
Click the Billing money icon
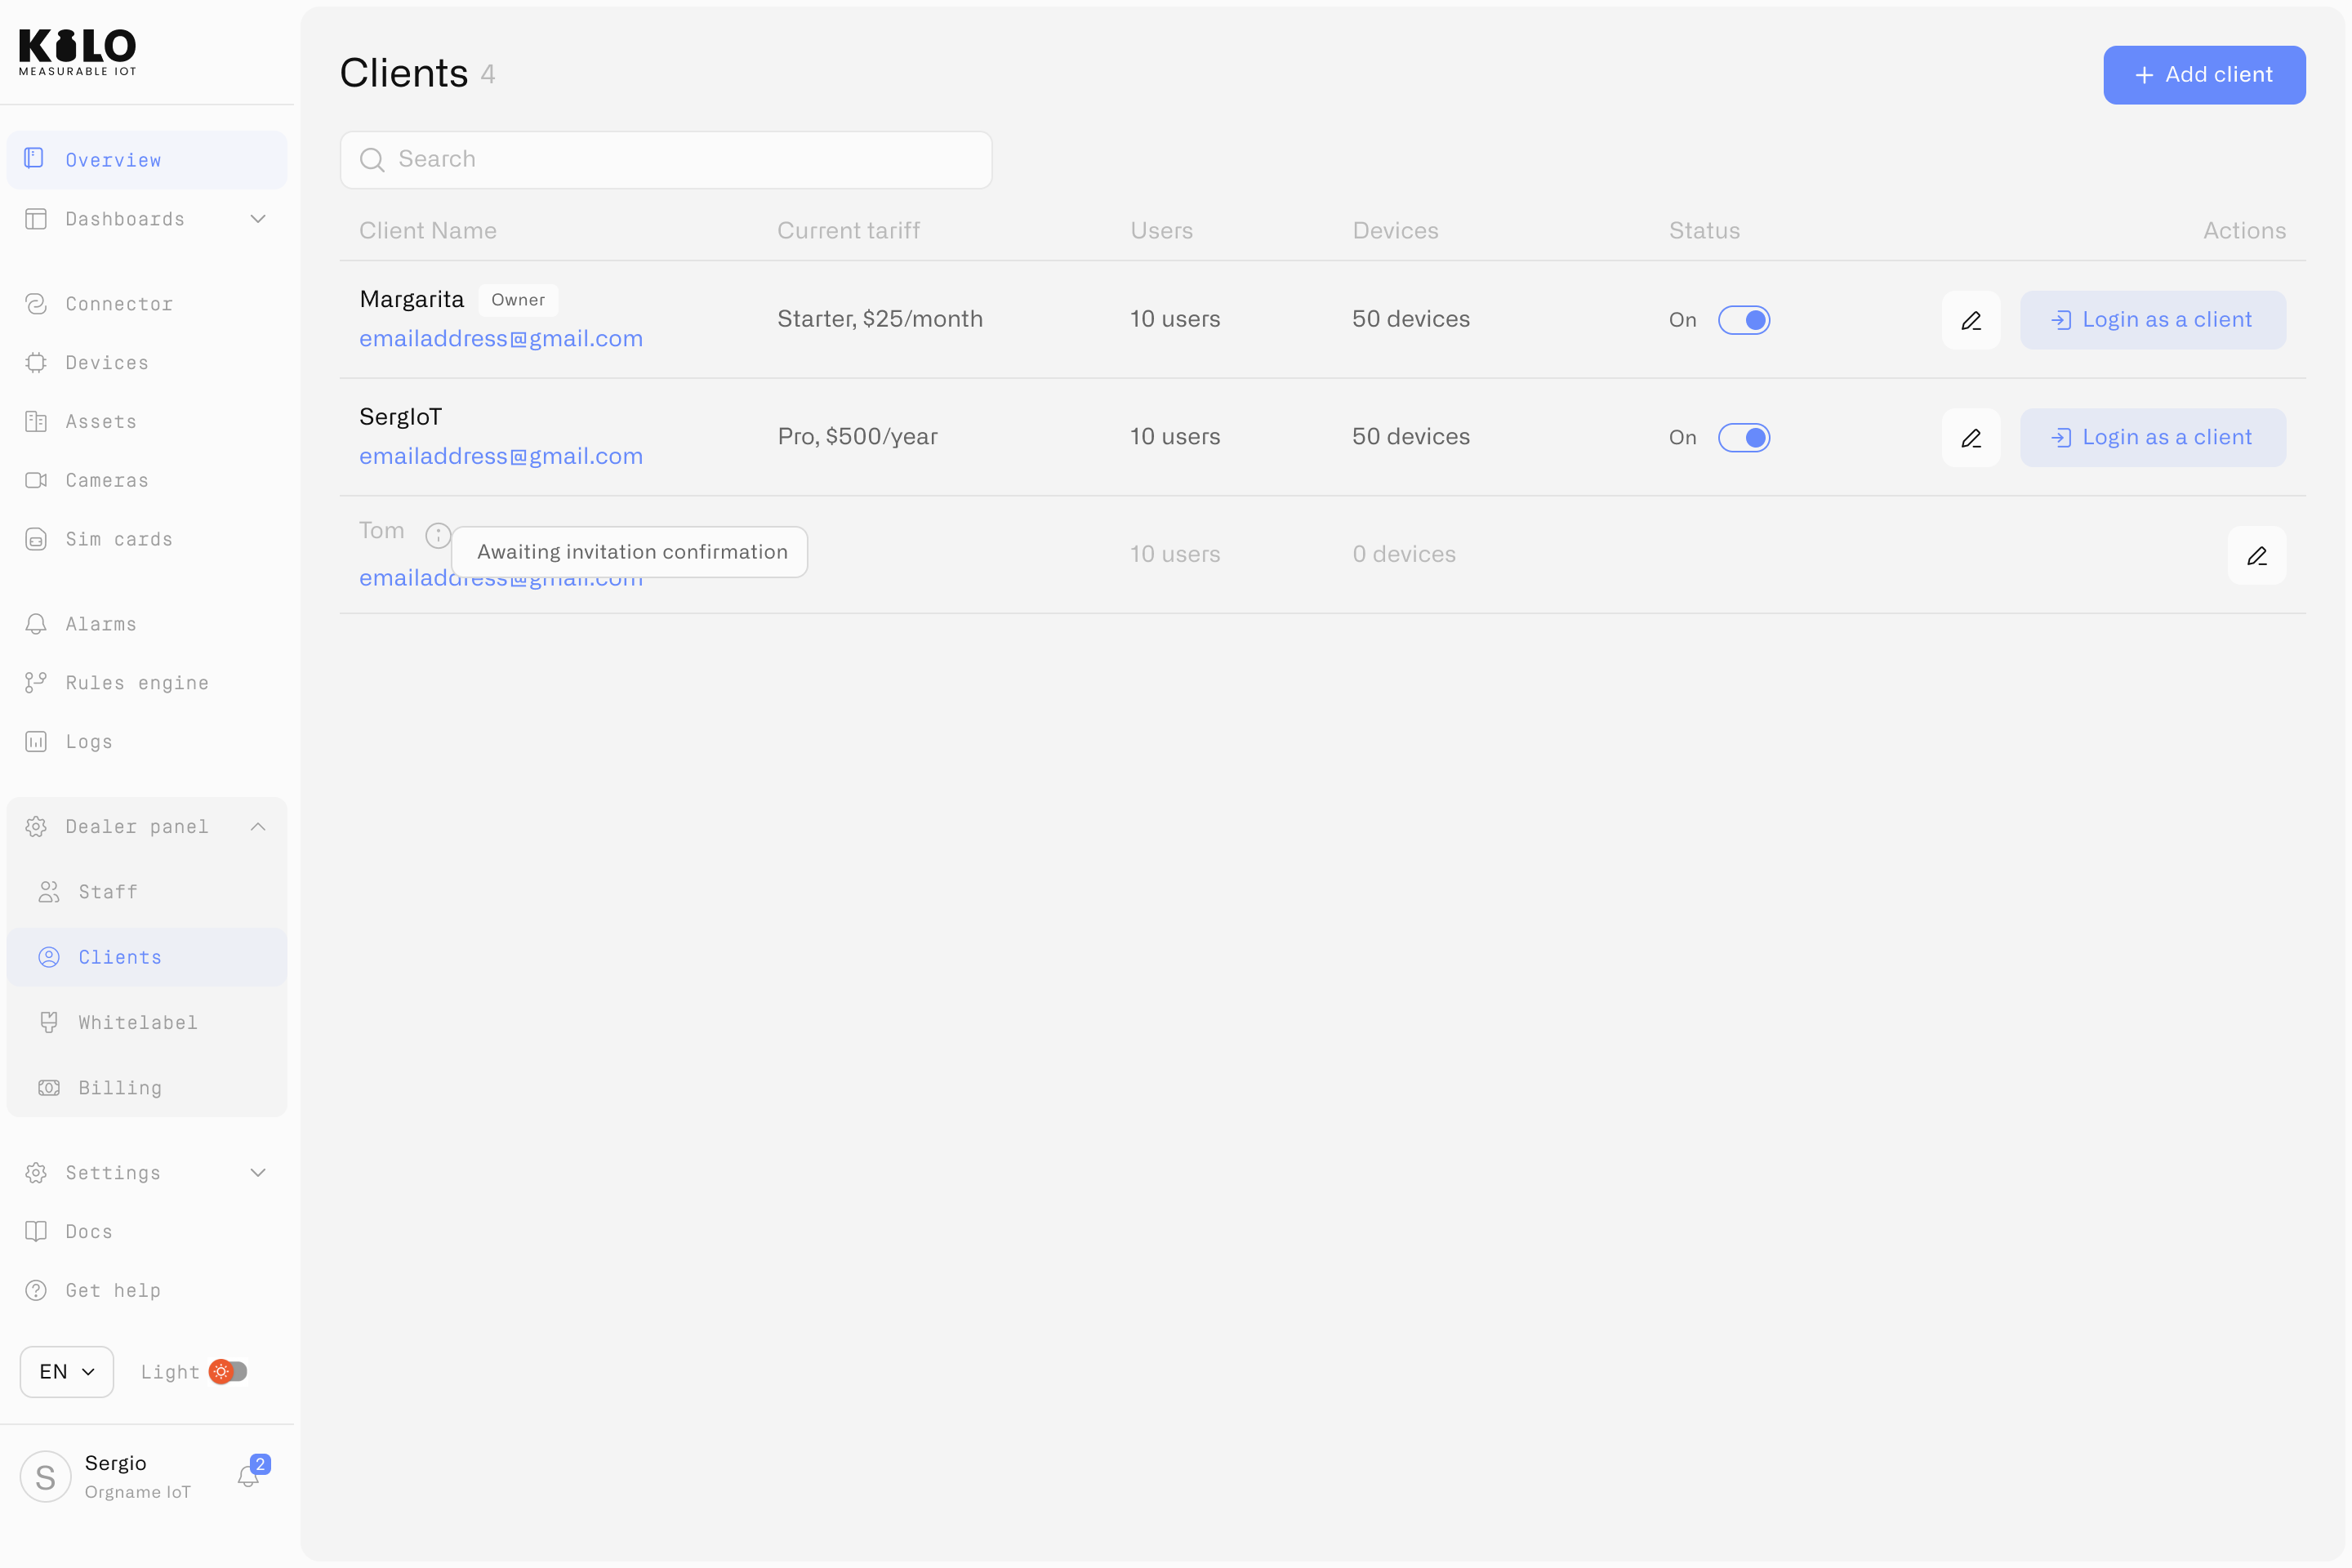[49, 1088]
